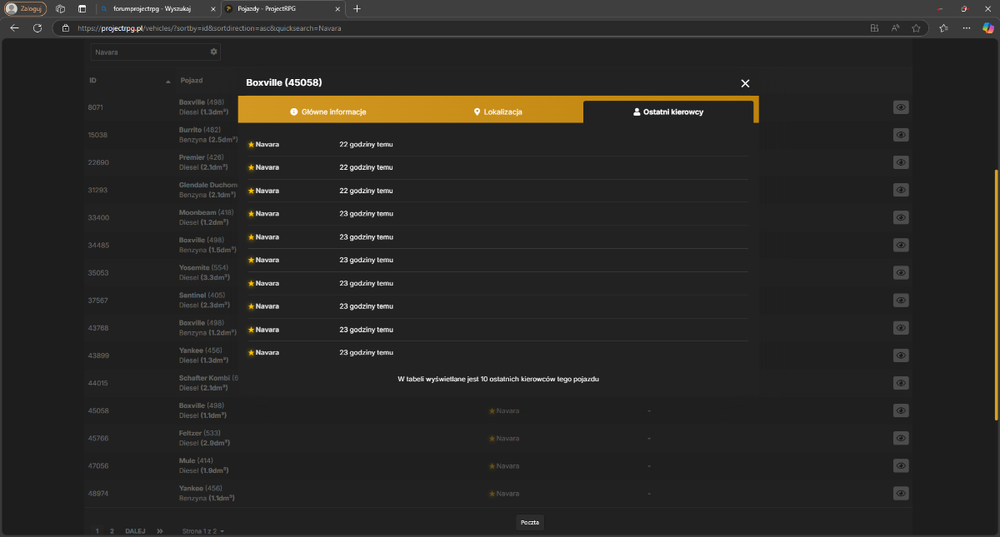1000x537 pixels.
Task: Close the Boxville (45058) dialog
Action: [745, 84]
